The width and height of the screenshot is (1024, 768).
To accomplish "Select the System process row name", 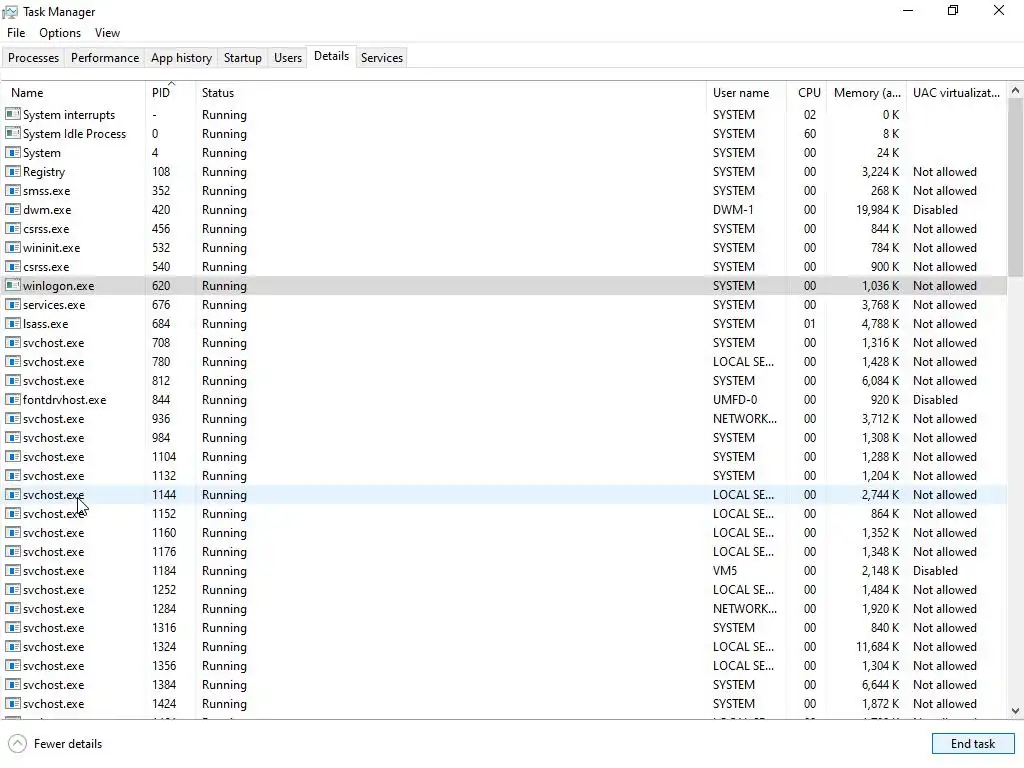I will click(42, 153).
